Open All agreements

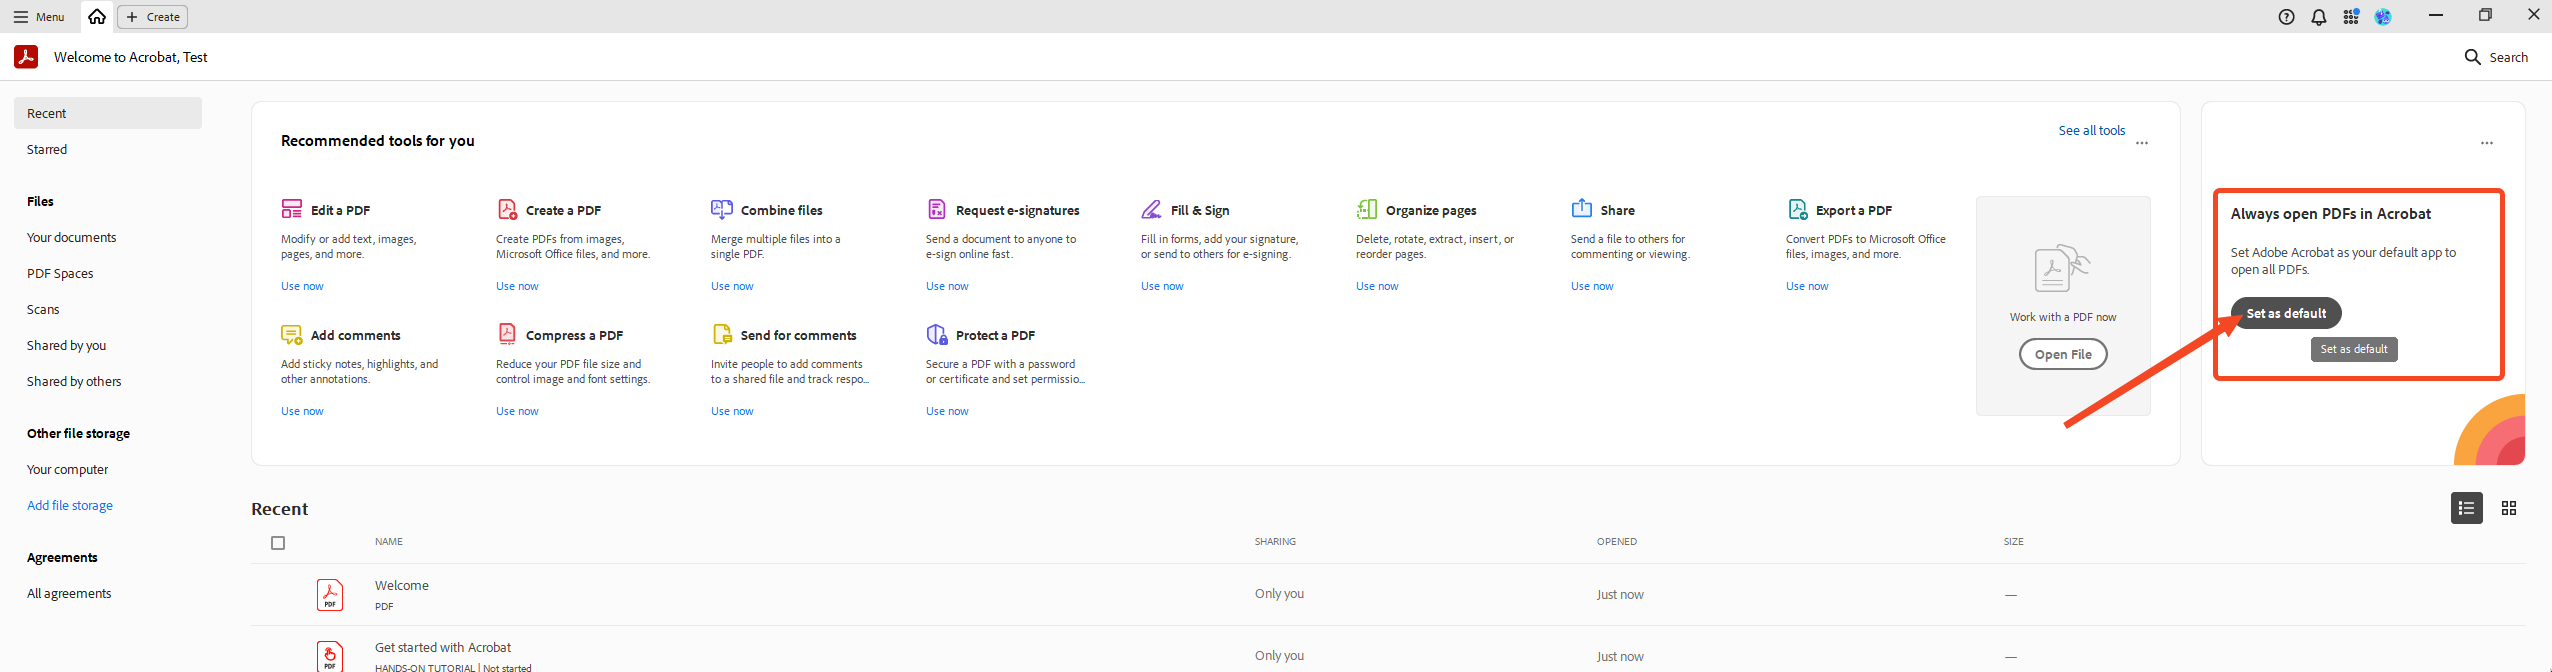(x=69, y=593)
